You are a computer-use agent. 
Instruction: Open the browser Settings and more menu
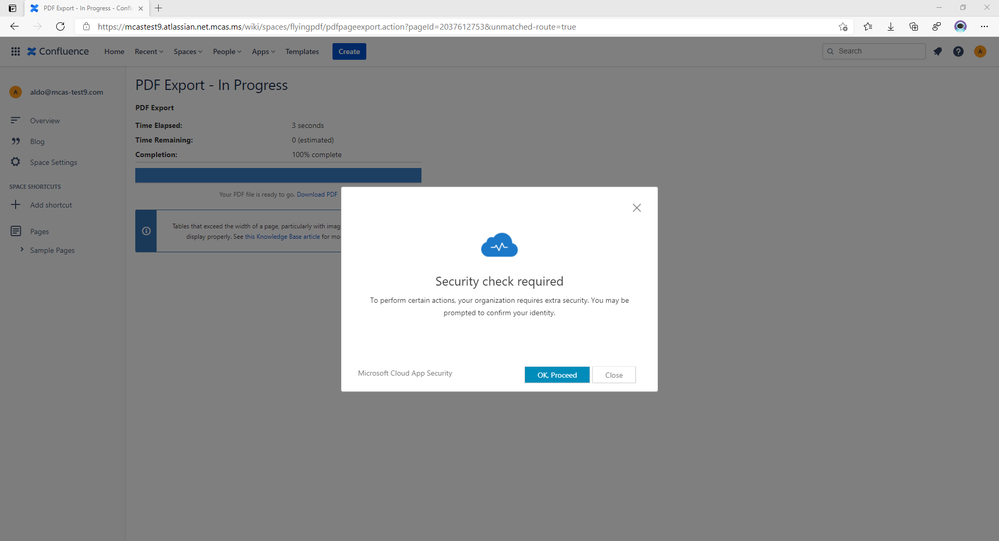(x=984, y=27)
